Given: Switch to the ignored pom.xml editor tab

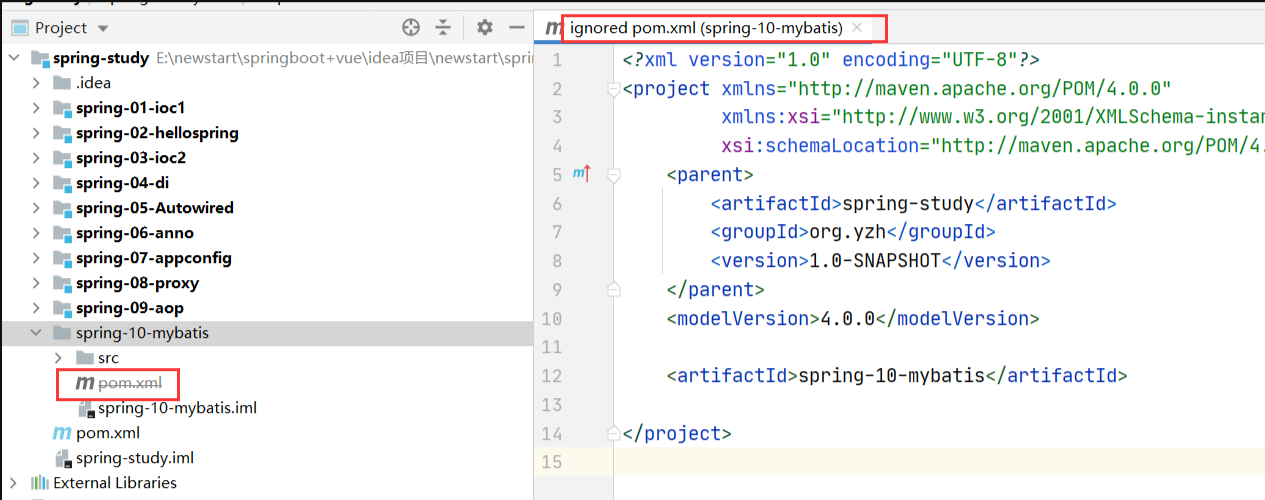Looking at the screenshot, I should tap(705, 28).
